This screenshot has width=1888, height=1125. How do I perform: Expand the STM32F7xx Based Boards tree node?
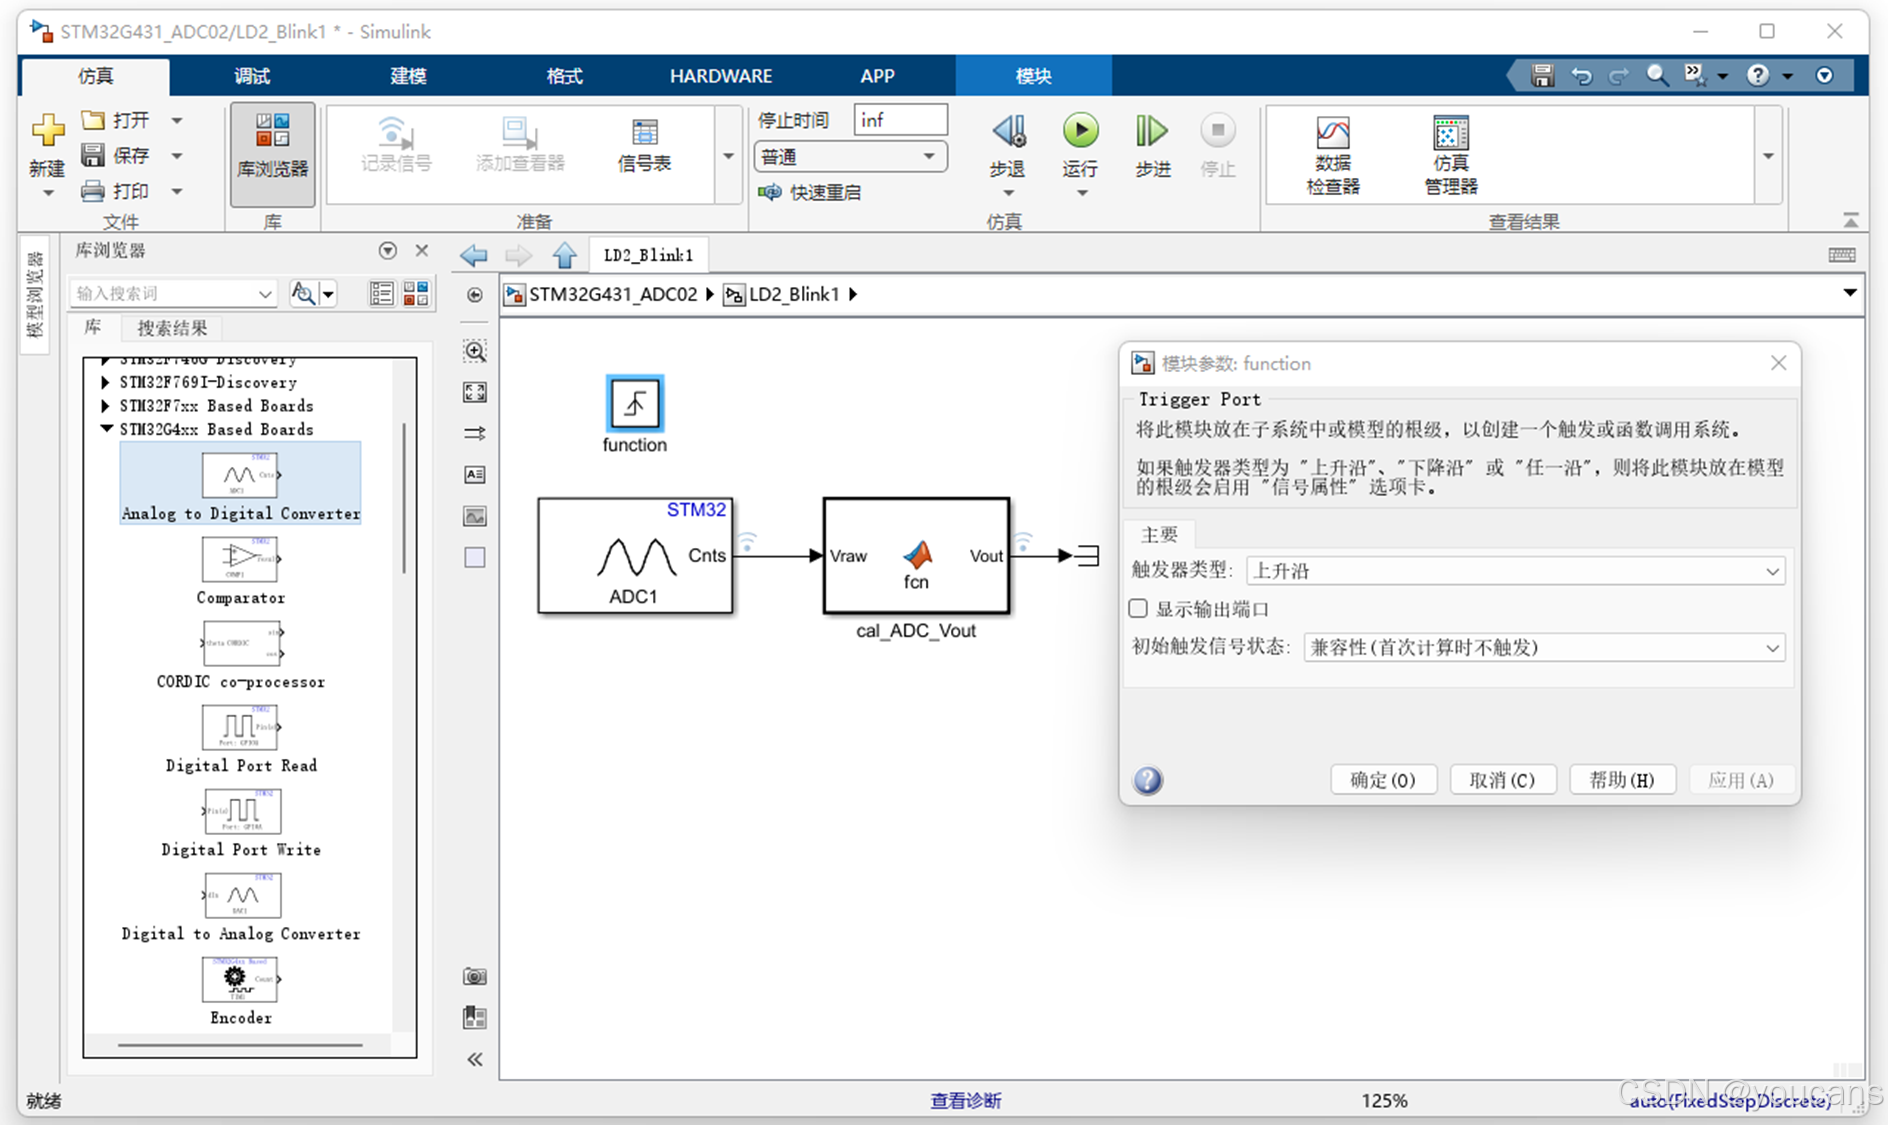pyautogui.click(x=106, y=405)
